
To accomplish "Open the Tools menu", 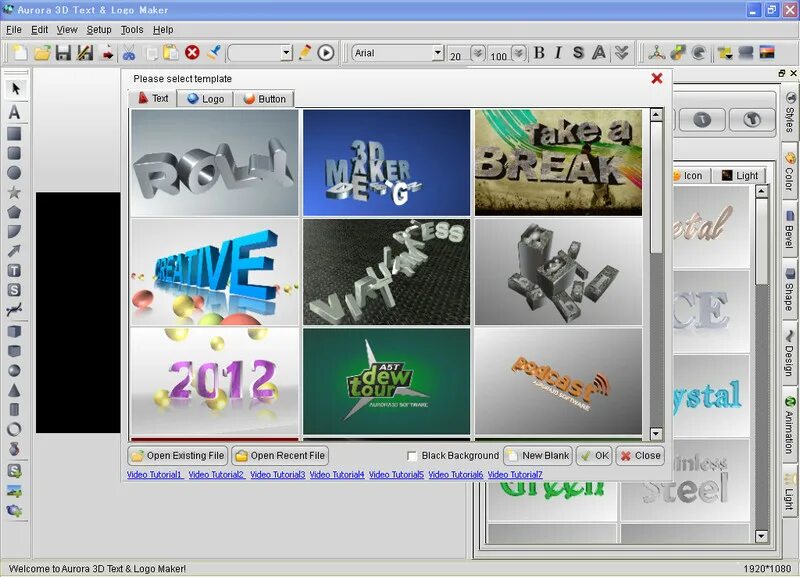I will [x=132, y=30].
